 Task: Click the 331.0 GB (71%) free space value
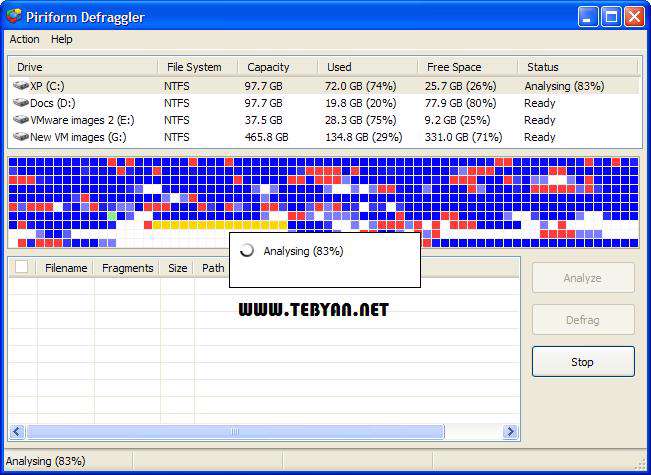click(x=463, y=137)
